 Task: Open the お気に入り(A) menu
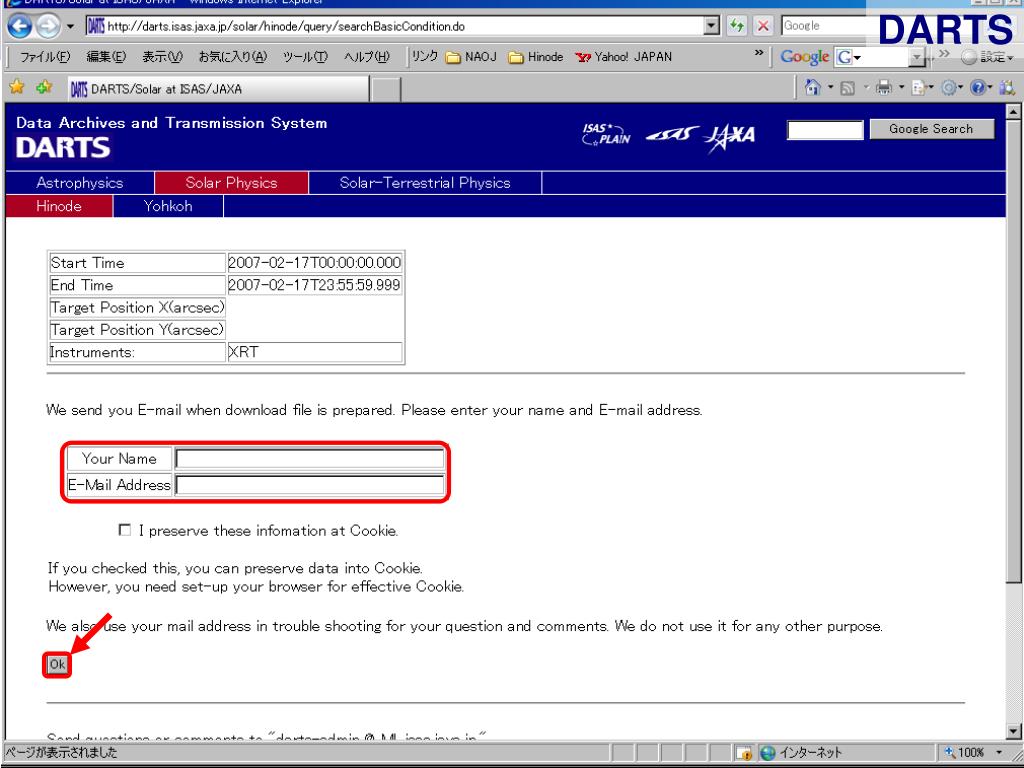pyautogui.click(x=232, y=57)
